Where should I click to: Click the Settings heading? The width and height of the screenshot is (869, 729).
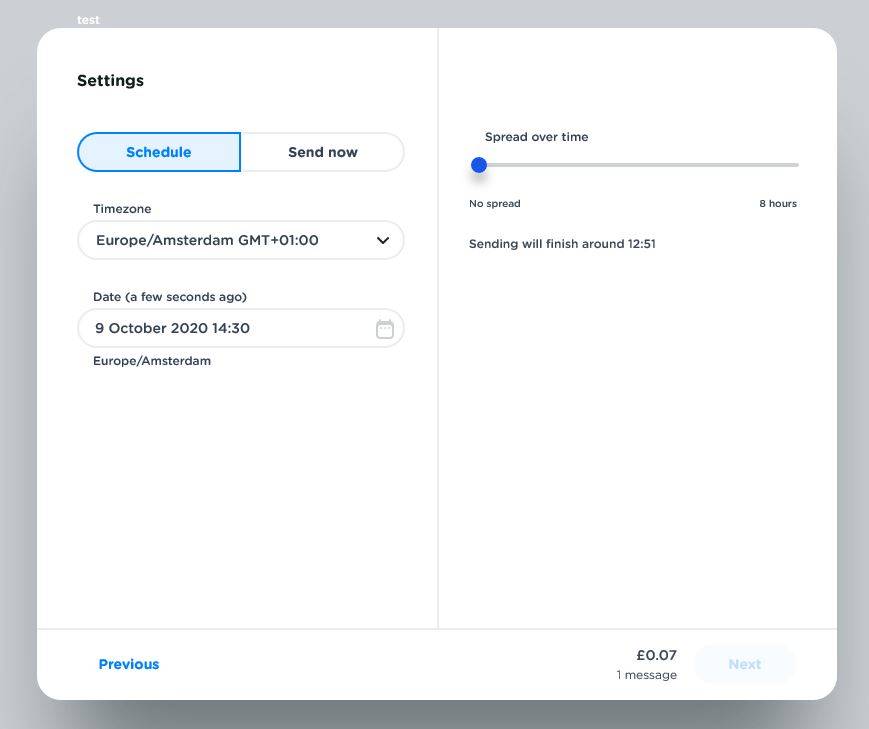pyautogui.click(x=110, y=81)
